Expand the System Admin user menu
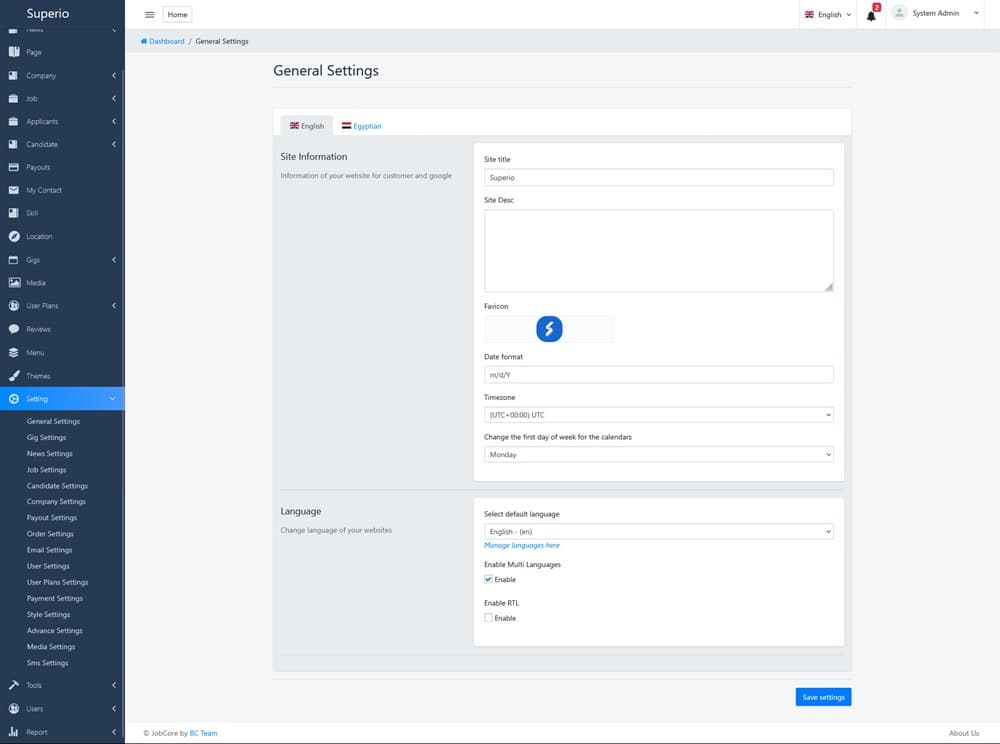The height and width of the screenshot is (744, 1000). pyautogui.click(x=935, y=14)
